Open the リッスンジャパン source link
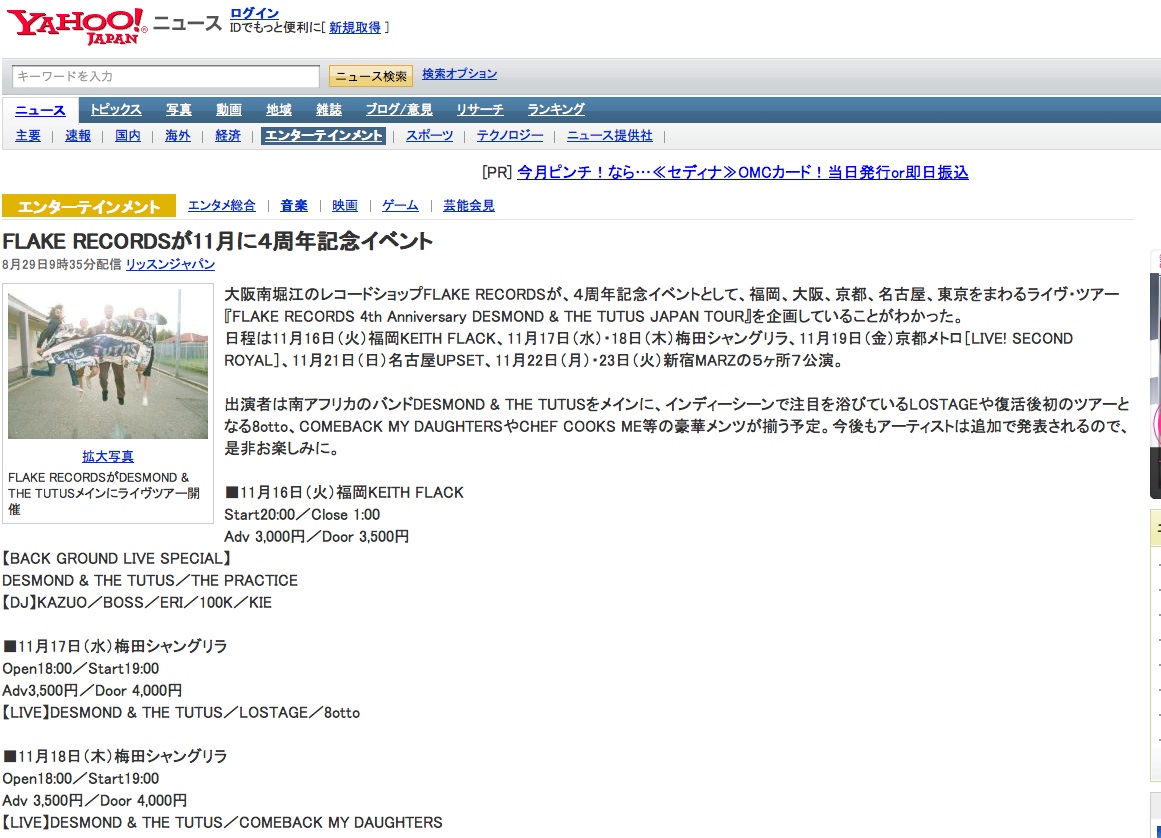 [170, 264]
